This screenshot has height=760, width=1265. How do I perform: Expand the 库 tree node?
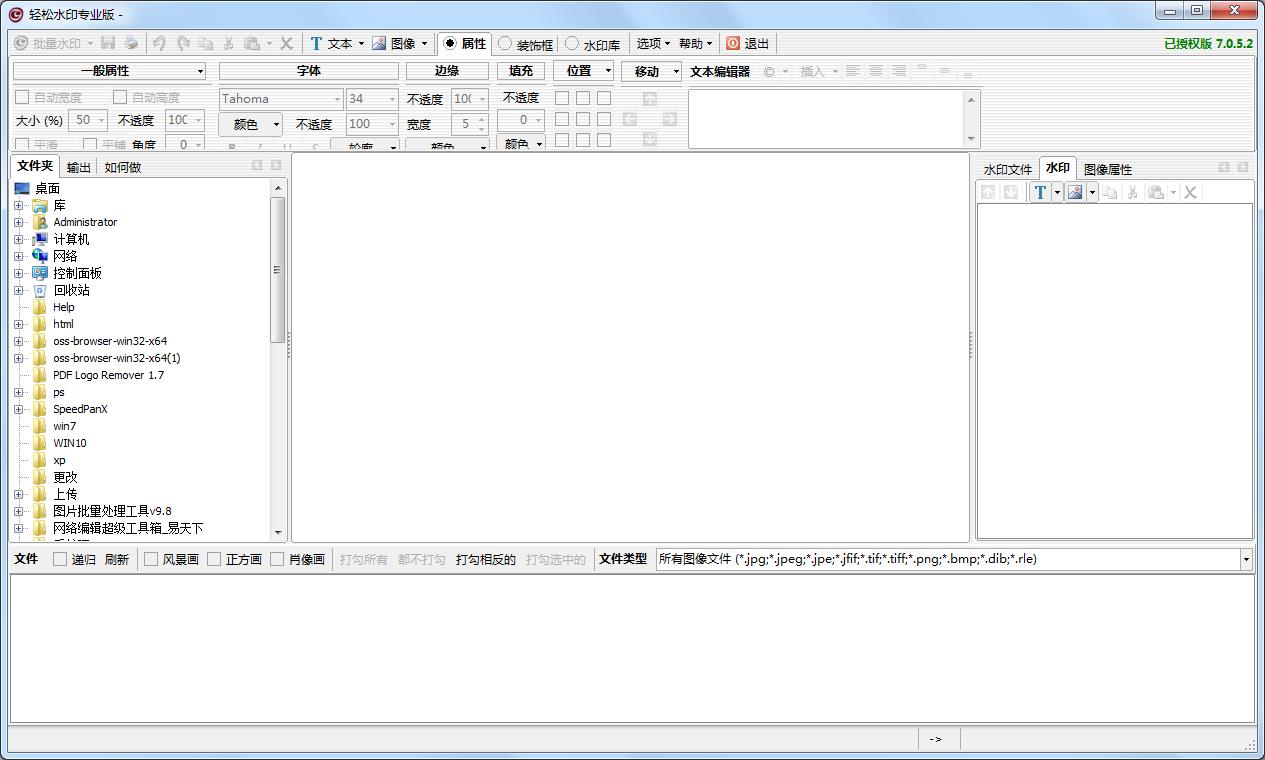tap(19, 206)
